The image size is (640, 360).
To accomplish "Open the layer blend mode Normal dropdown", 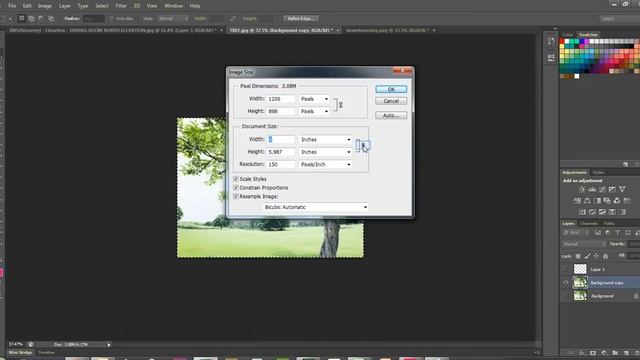I will 584,244.
